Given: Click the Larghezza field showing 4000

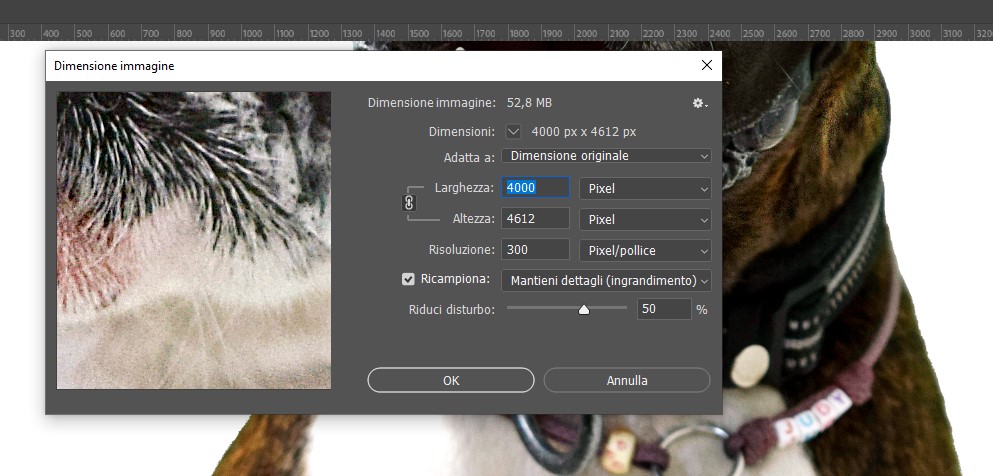Looking at the screenshot, I should (x=535, y=187).
